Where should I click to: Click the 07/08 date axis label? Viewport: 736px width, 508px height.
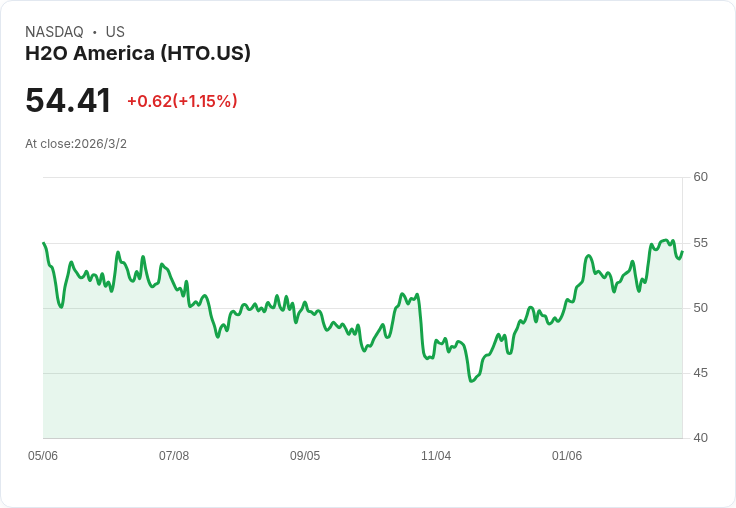(x=174, y=456)
